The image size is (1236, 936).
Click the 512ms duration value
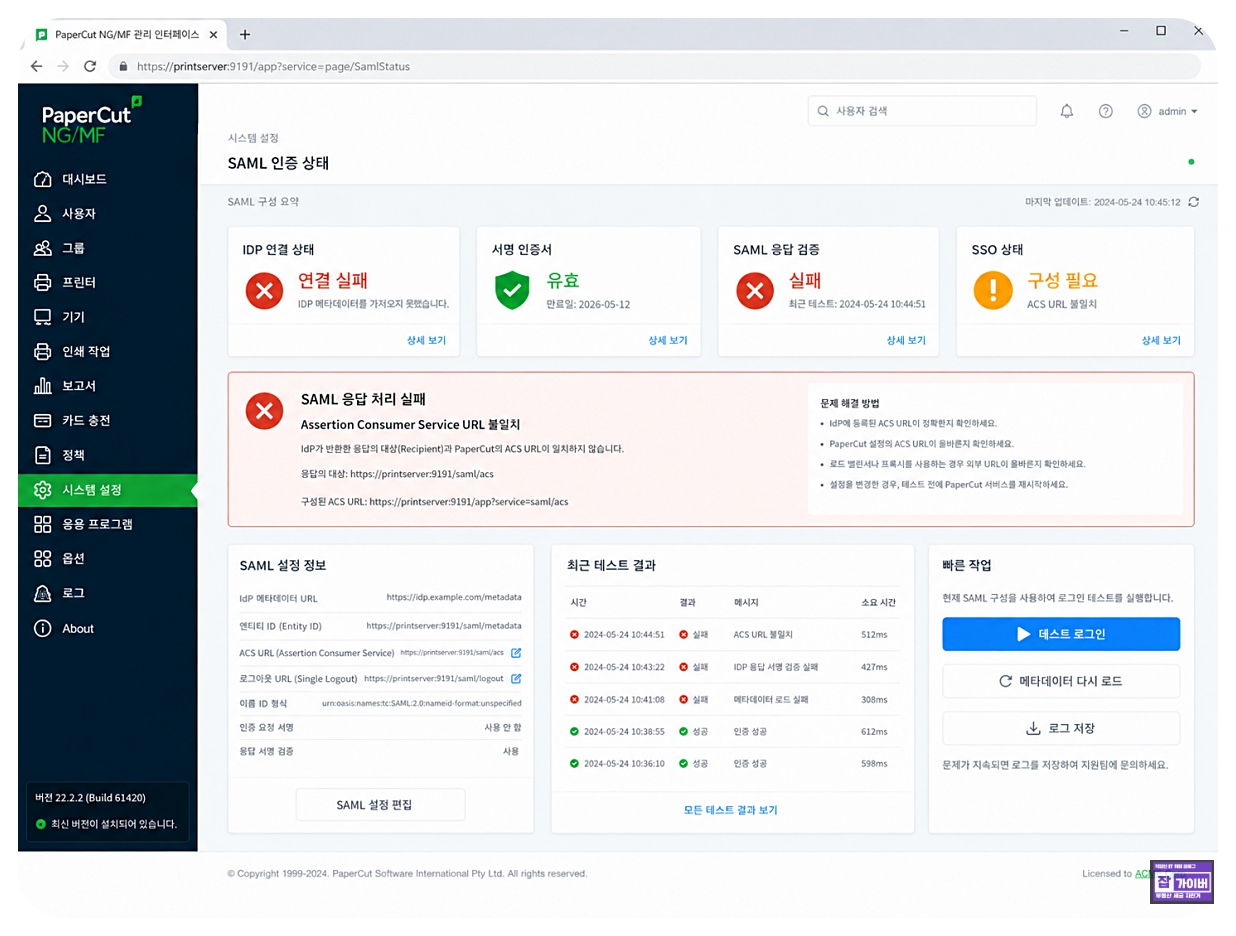[x=875, y=635]
